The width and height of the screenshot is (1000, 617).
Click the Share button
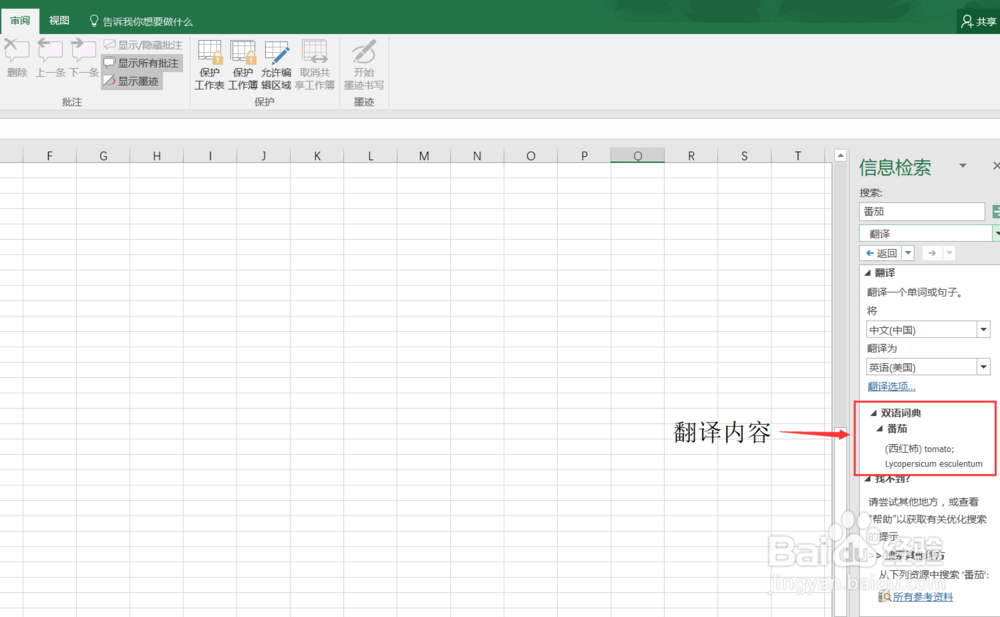coord(979,21)
